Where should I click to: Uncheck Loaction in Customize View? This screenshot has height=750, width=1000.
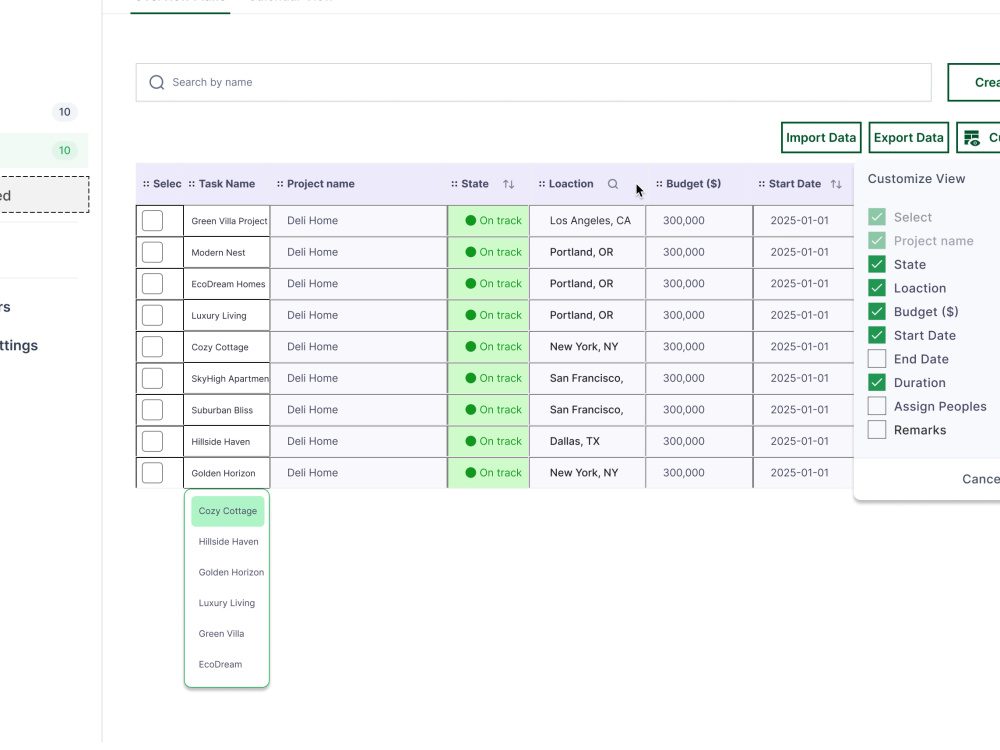click(x=877, y=288)
